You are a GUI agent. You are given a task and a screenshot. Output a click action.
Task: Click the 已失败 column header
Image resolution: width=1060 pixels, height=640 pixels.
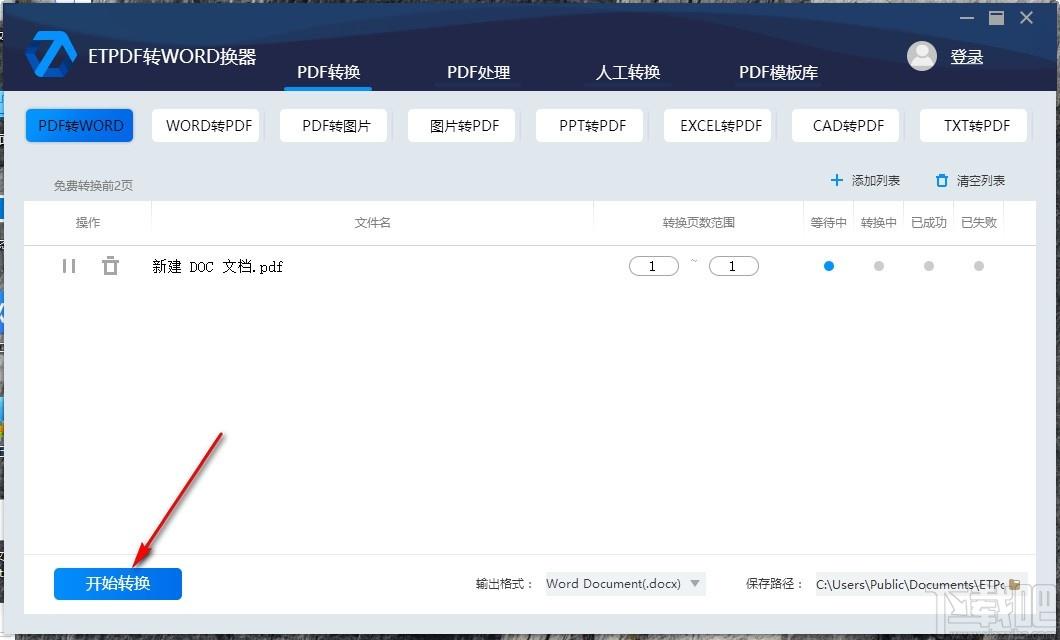coord(979,222)
